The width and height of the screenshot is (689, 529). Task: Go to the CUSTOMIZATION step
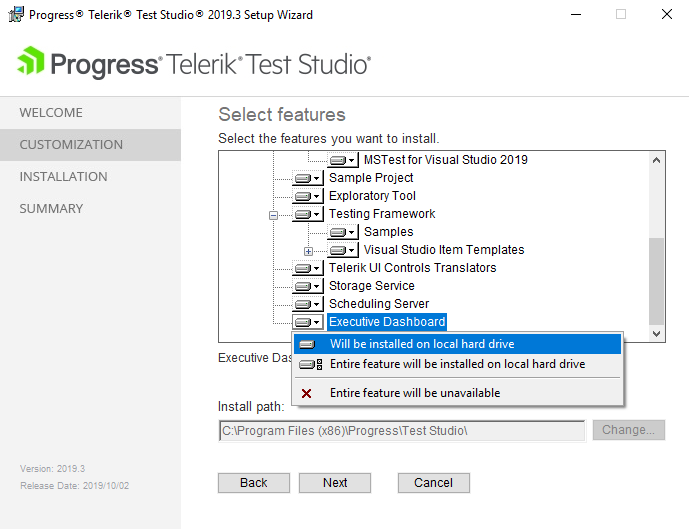tap(90, 145)
